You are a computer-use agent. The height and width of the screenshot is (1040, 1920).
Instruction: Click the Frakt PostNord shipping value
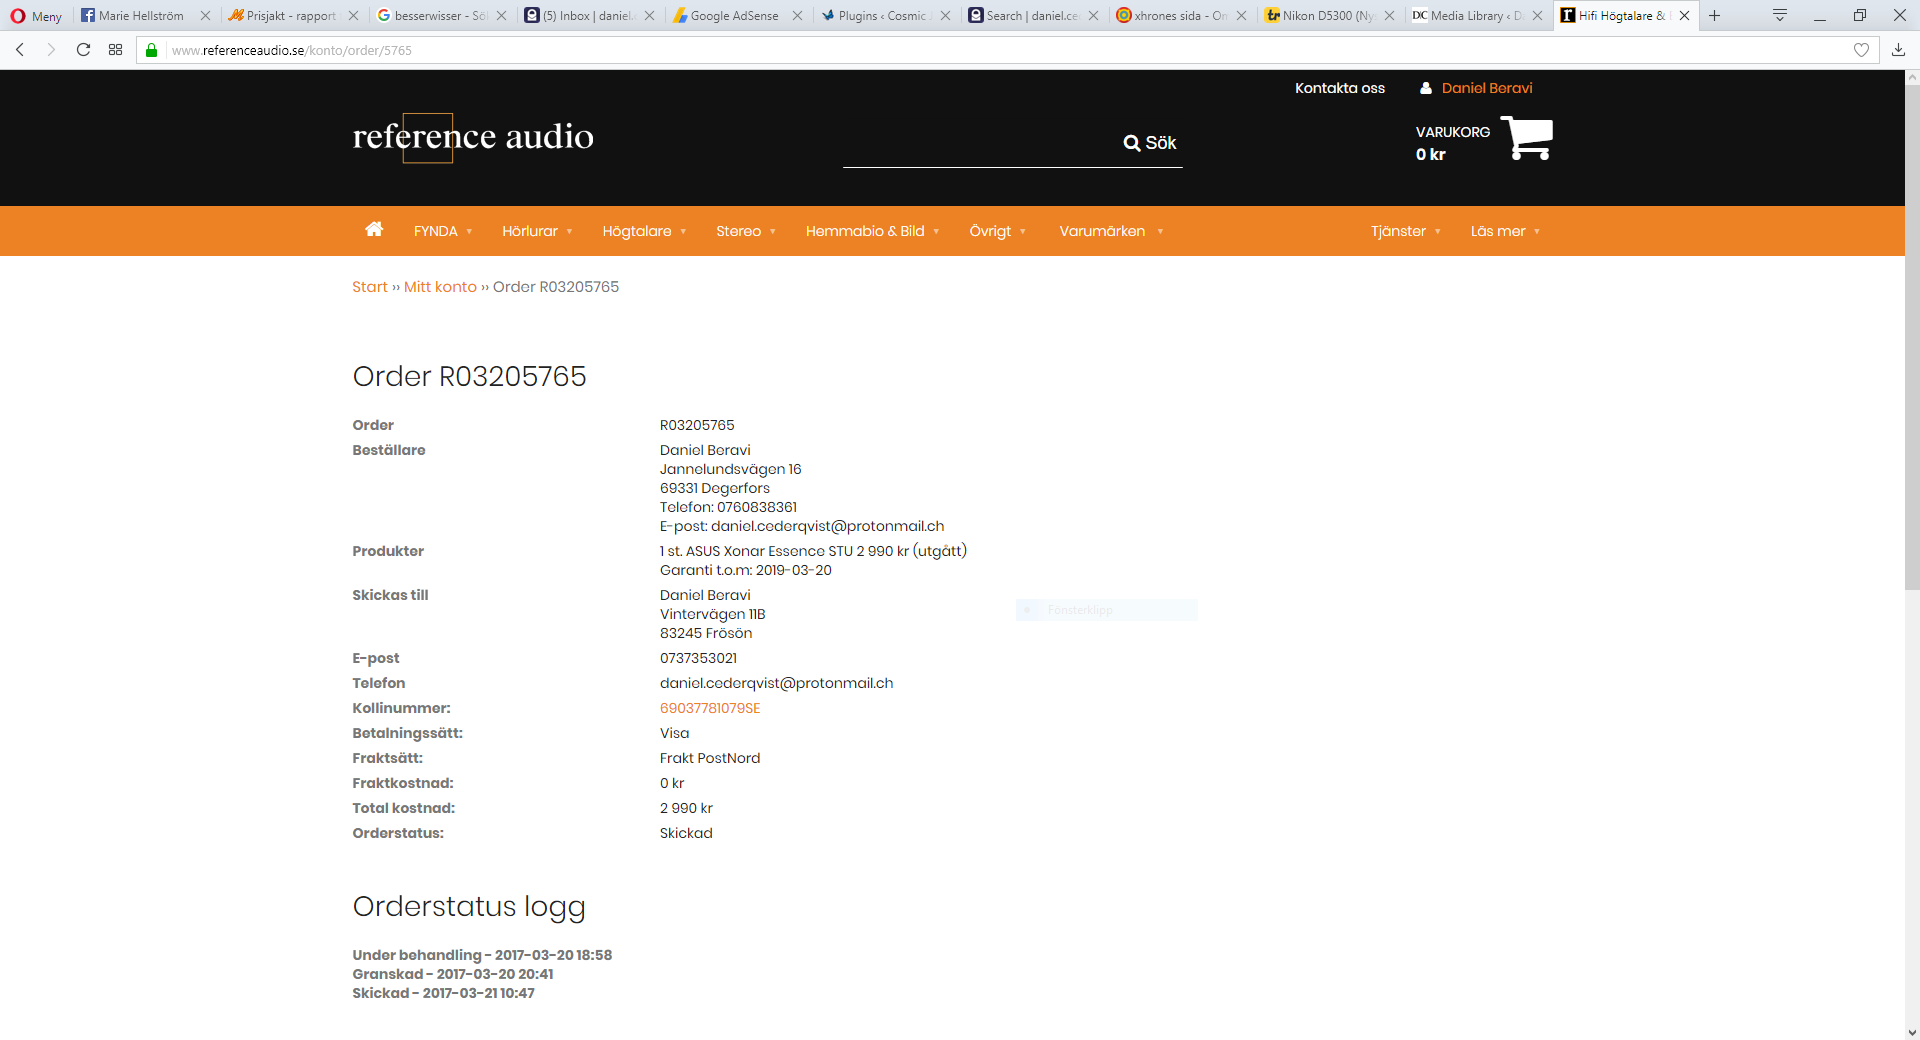pyautogui.click(x=710, y=758)
